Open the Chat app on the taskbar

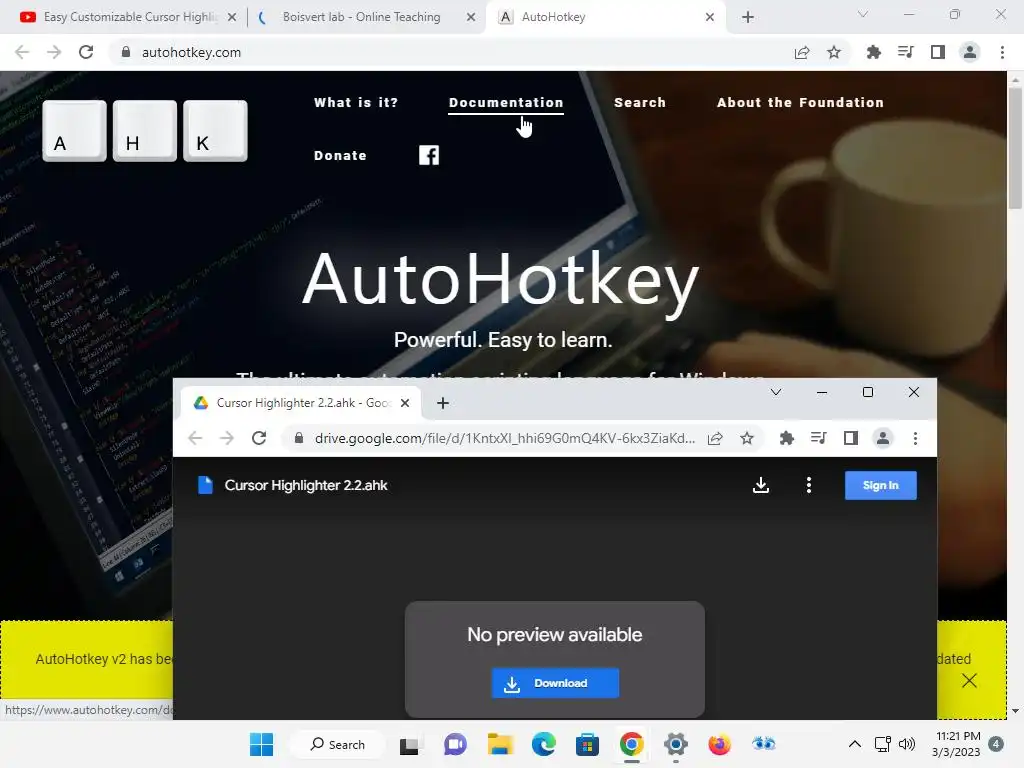pyautogui.click(x=455, y=744)
